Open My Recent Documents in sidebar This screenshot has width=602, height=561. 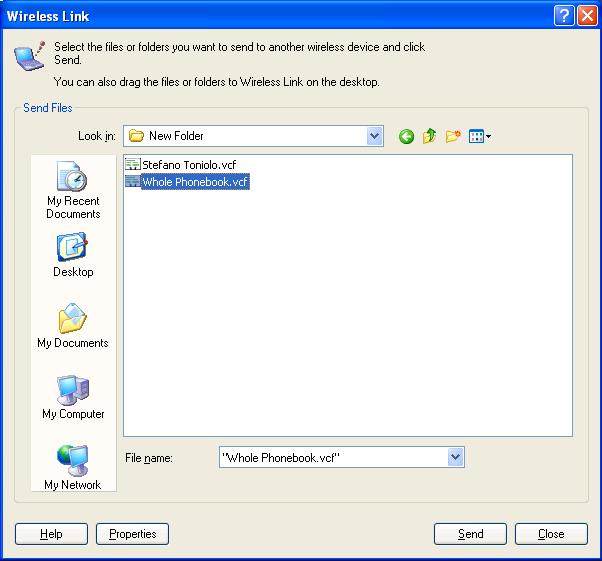tap(73, 191)
